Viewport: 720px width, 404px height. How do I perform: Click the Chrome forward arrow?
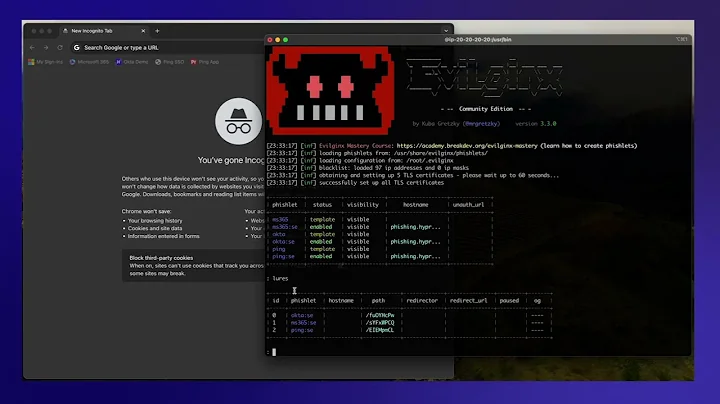click(46, 47)
